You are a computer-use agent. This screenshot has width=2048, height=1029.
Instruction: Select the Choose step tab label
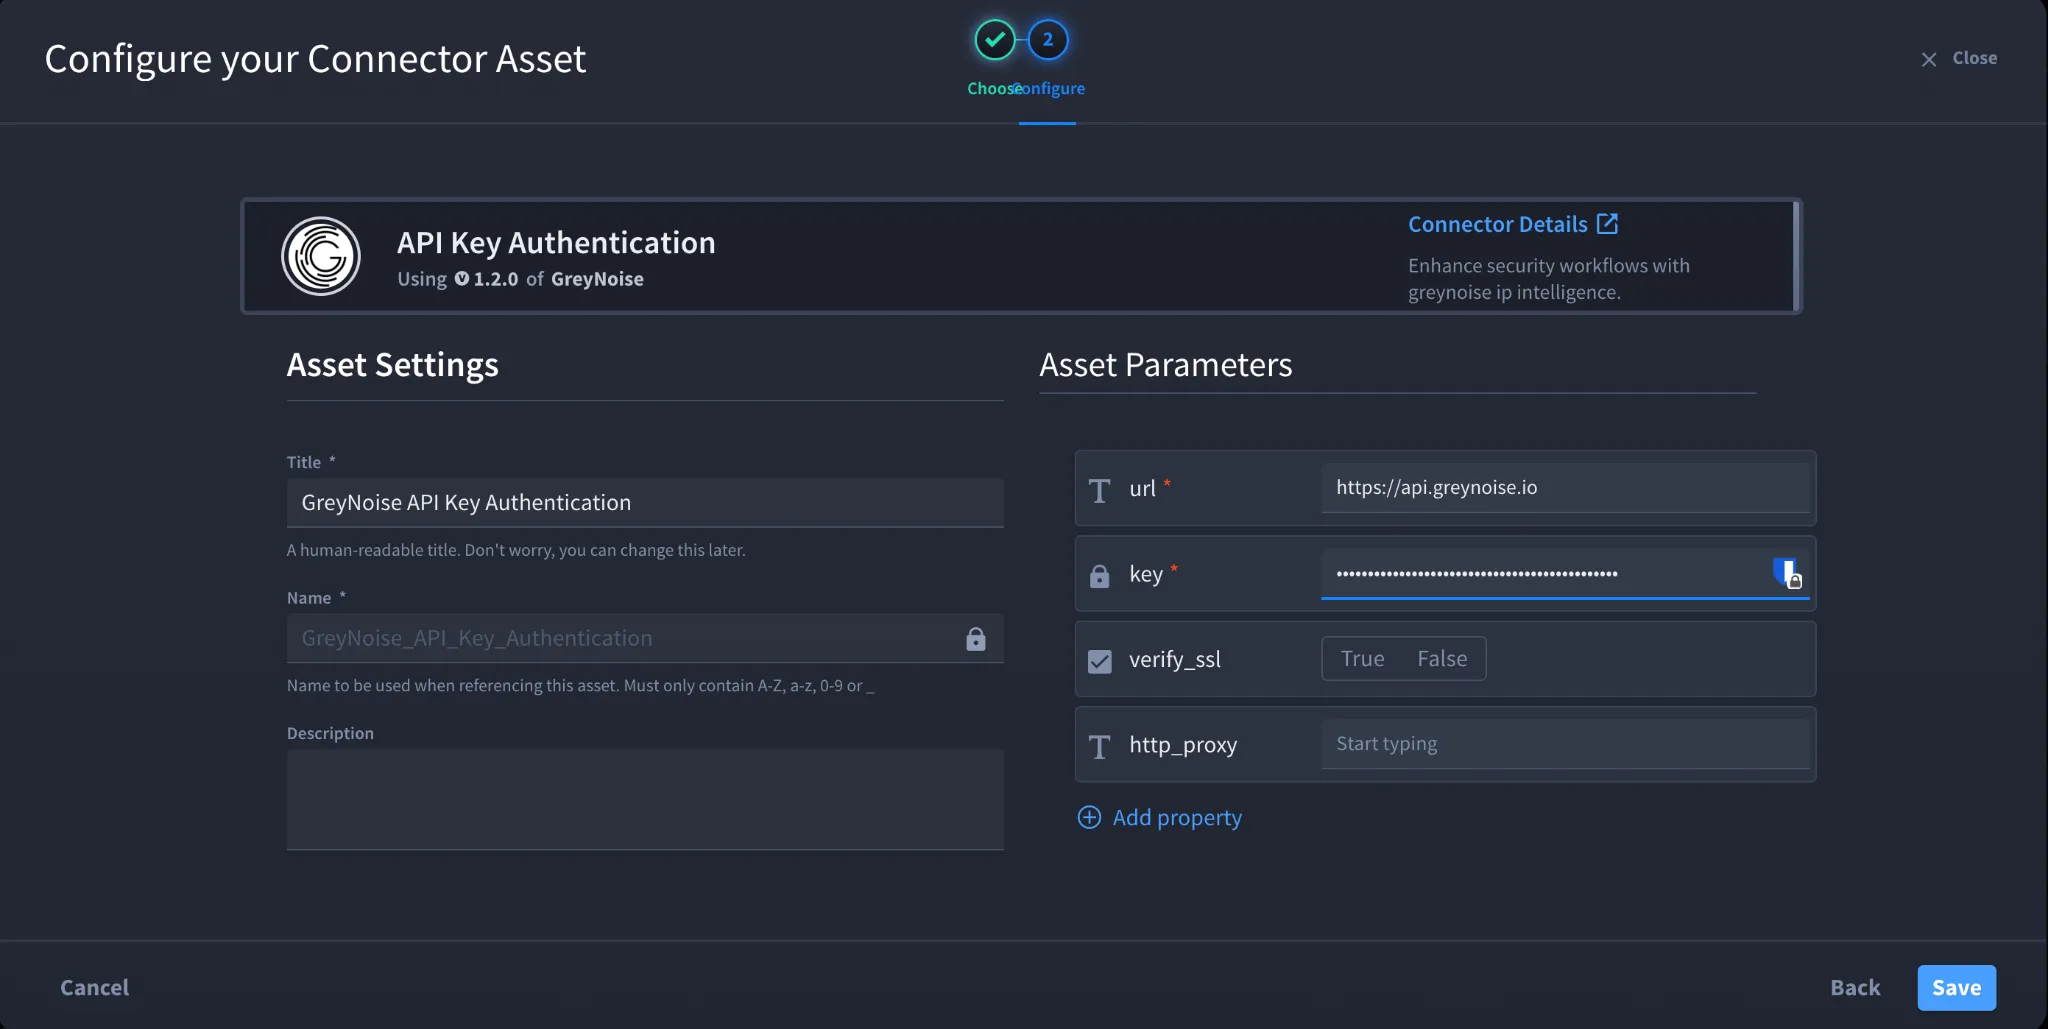click(x=993, y=88)
